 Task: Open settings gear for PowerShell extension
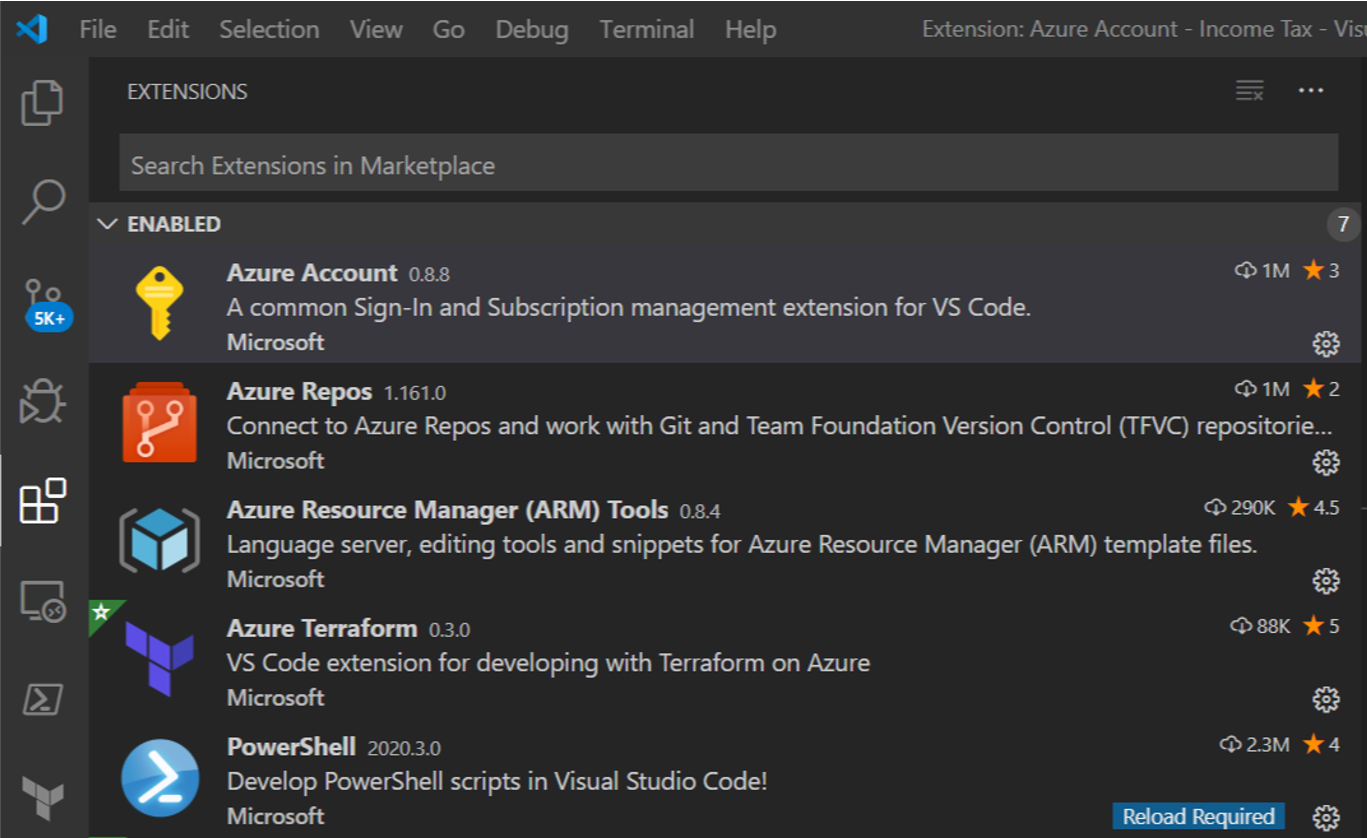coord(1326,816)
